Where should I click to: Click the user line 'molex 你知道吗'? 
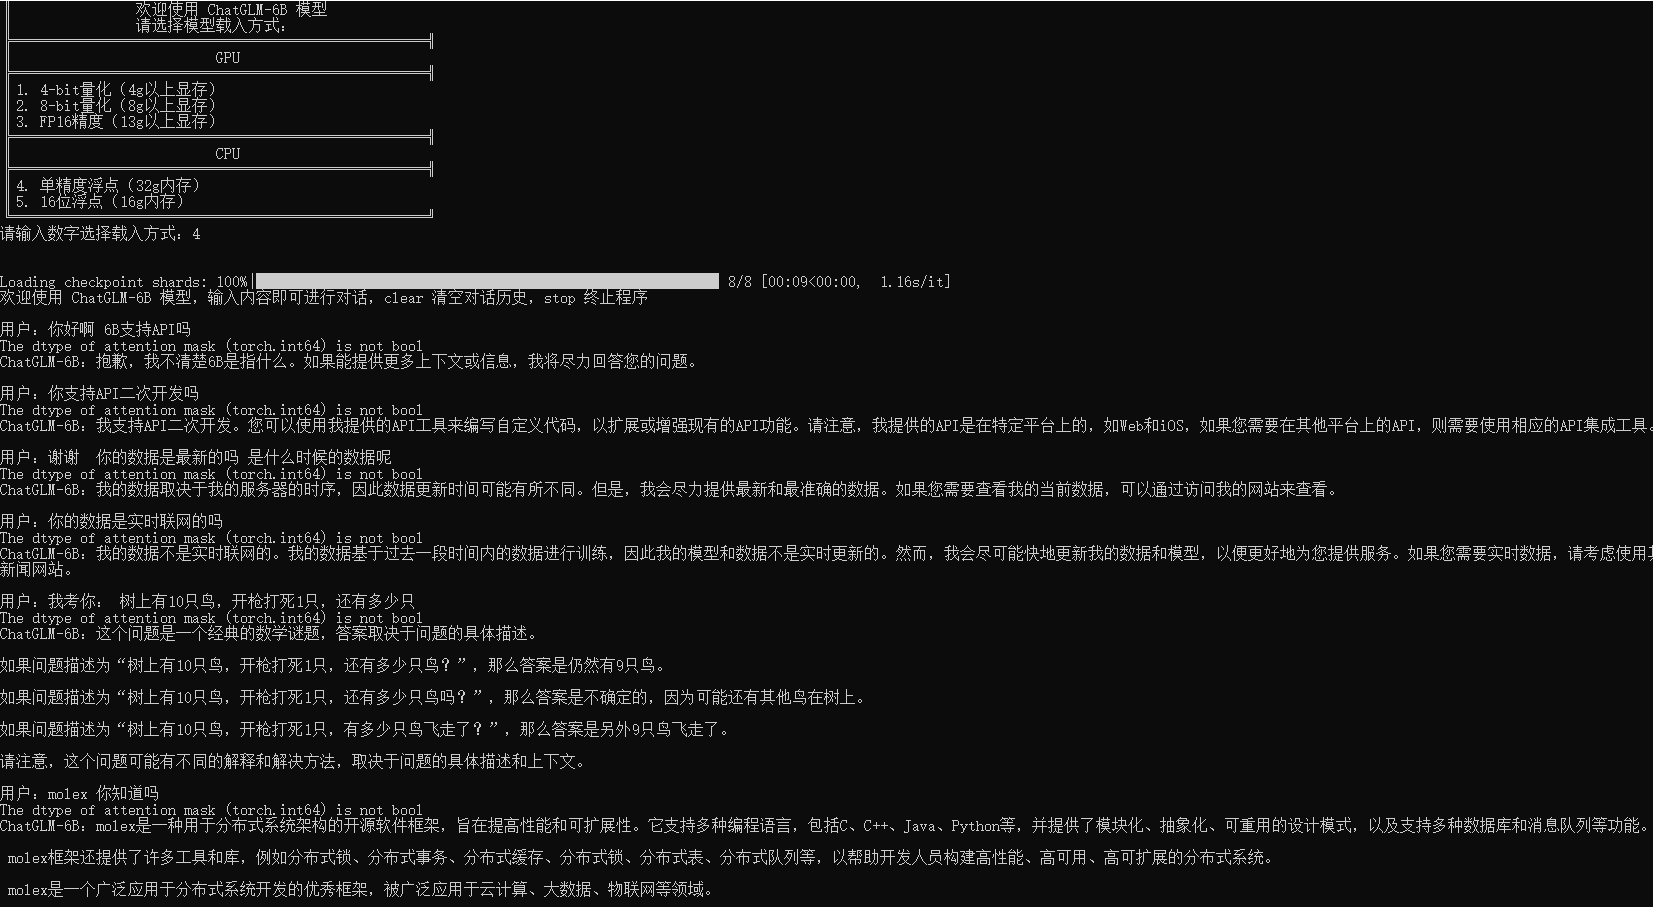coord(80,794)
